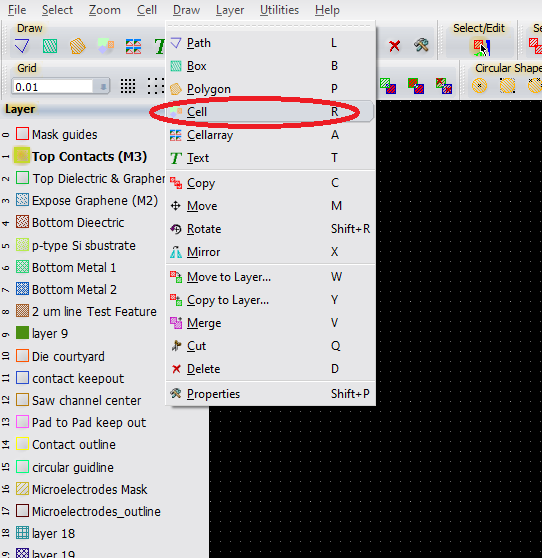Screen dimensions: 542x558
Task: Pick the green layer 9 color swatch
Action: pos(22,333)
